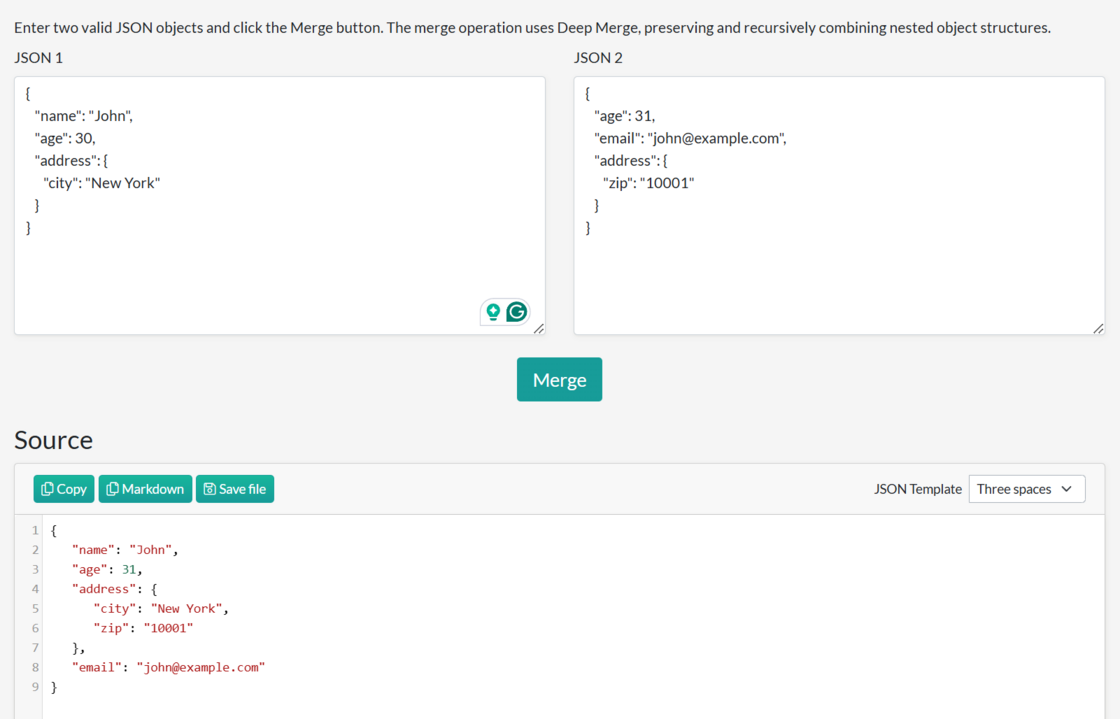Click the "email" line in JSON 2

tap(690, 138)
